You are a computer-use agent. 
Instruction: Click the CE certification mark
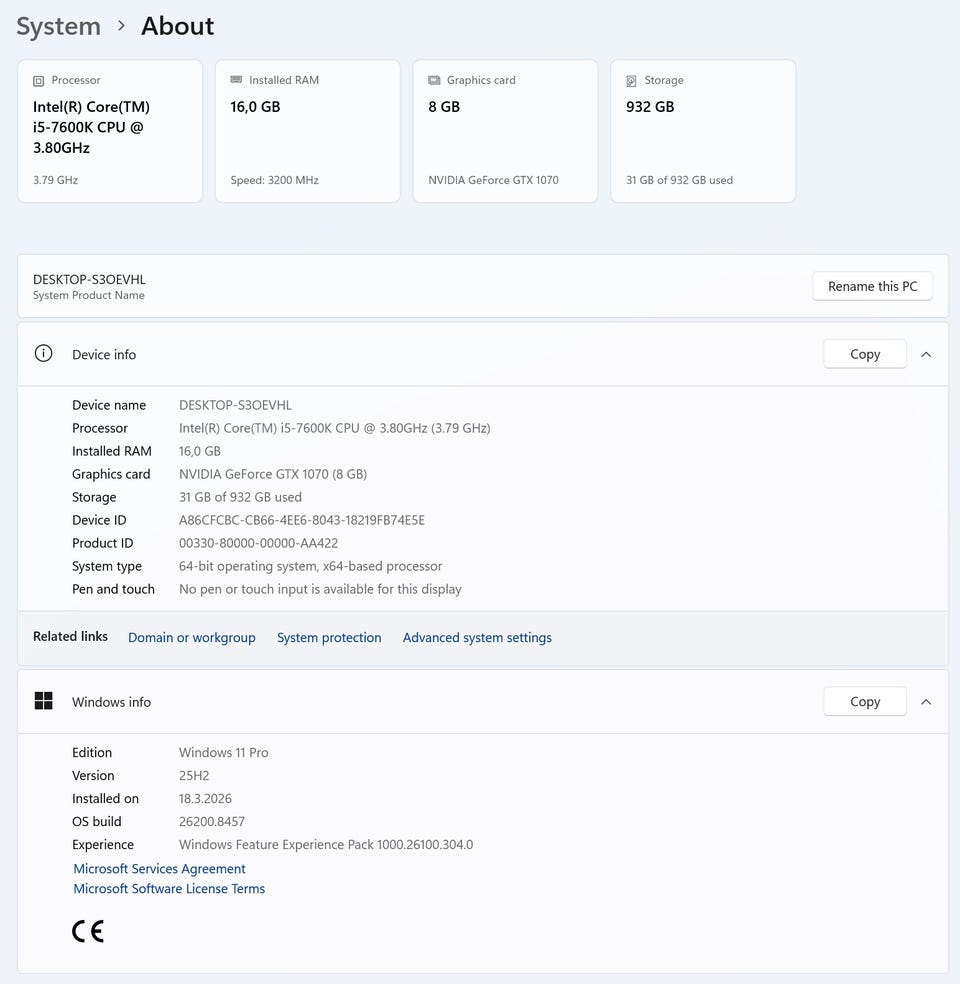88,931
